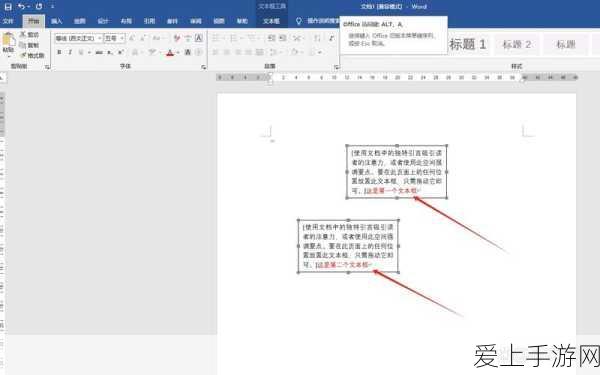The image size is (600, 375).
Task: Open the 设计 tab
Action: tap(103, 21)
